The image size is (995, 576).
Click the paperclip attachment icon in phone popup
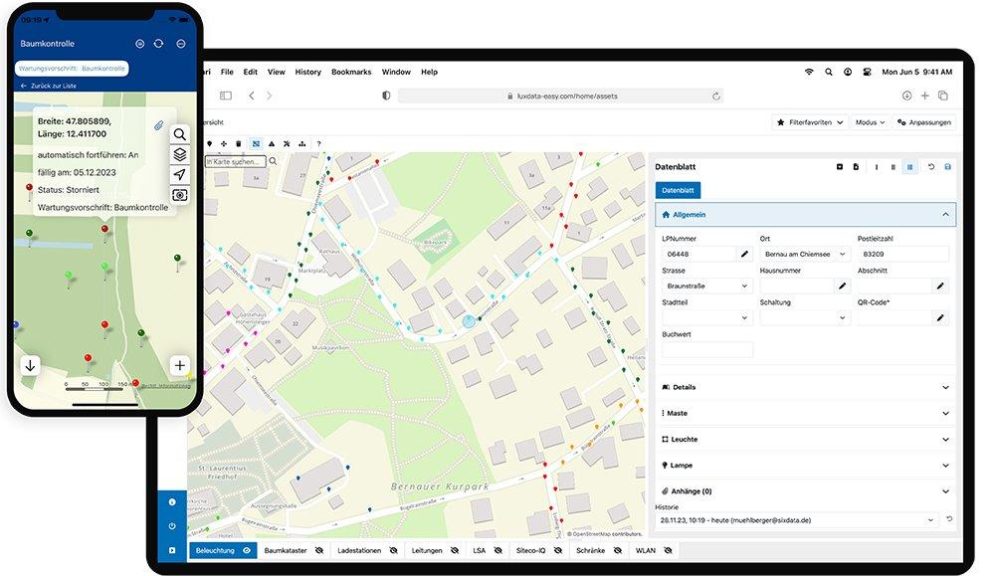[x=158, y=125]
